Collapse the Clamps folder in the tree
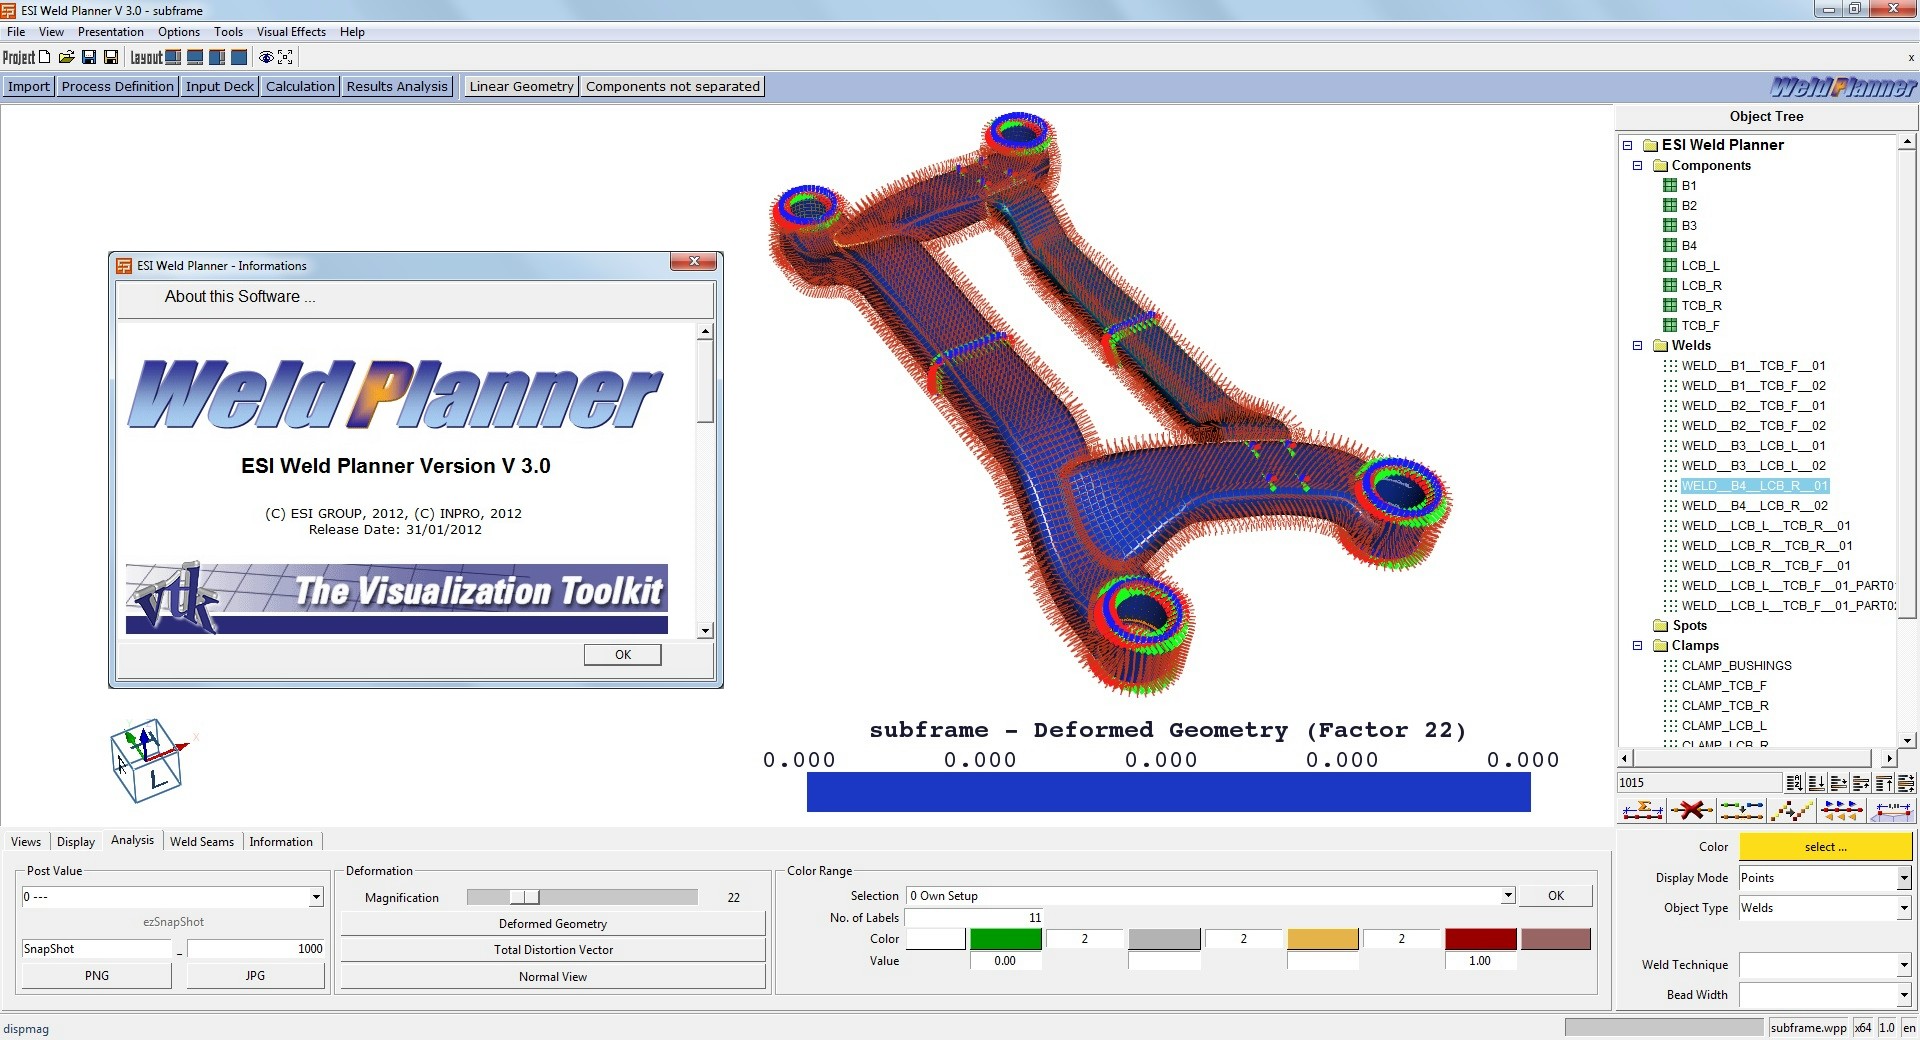The height and width of the screenshot is (1040, 1920). 1637,646
